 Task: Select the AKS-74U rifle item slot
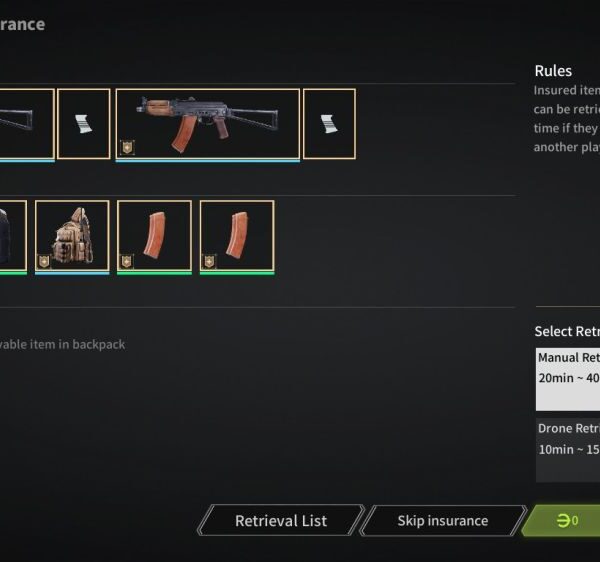coord(208,124)
